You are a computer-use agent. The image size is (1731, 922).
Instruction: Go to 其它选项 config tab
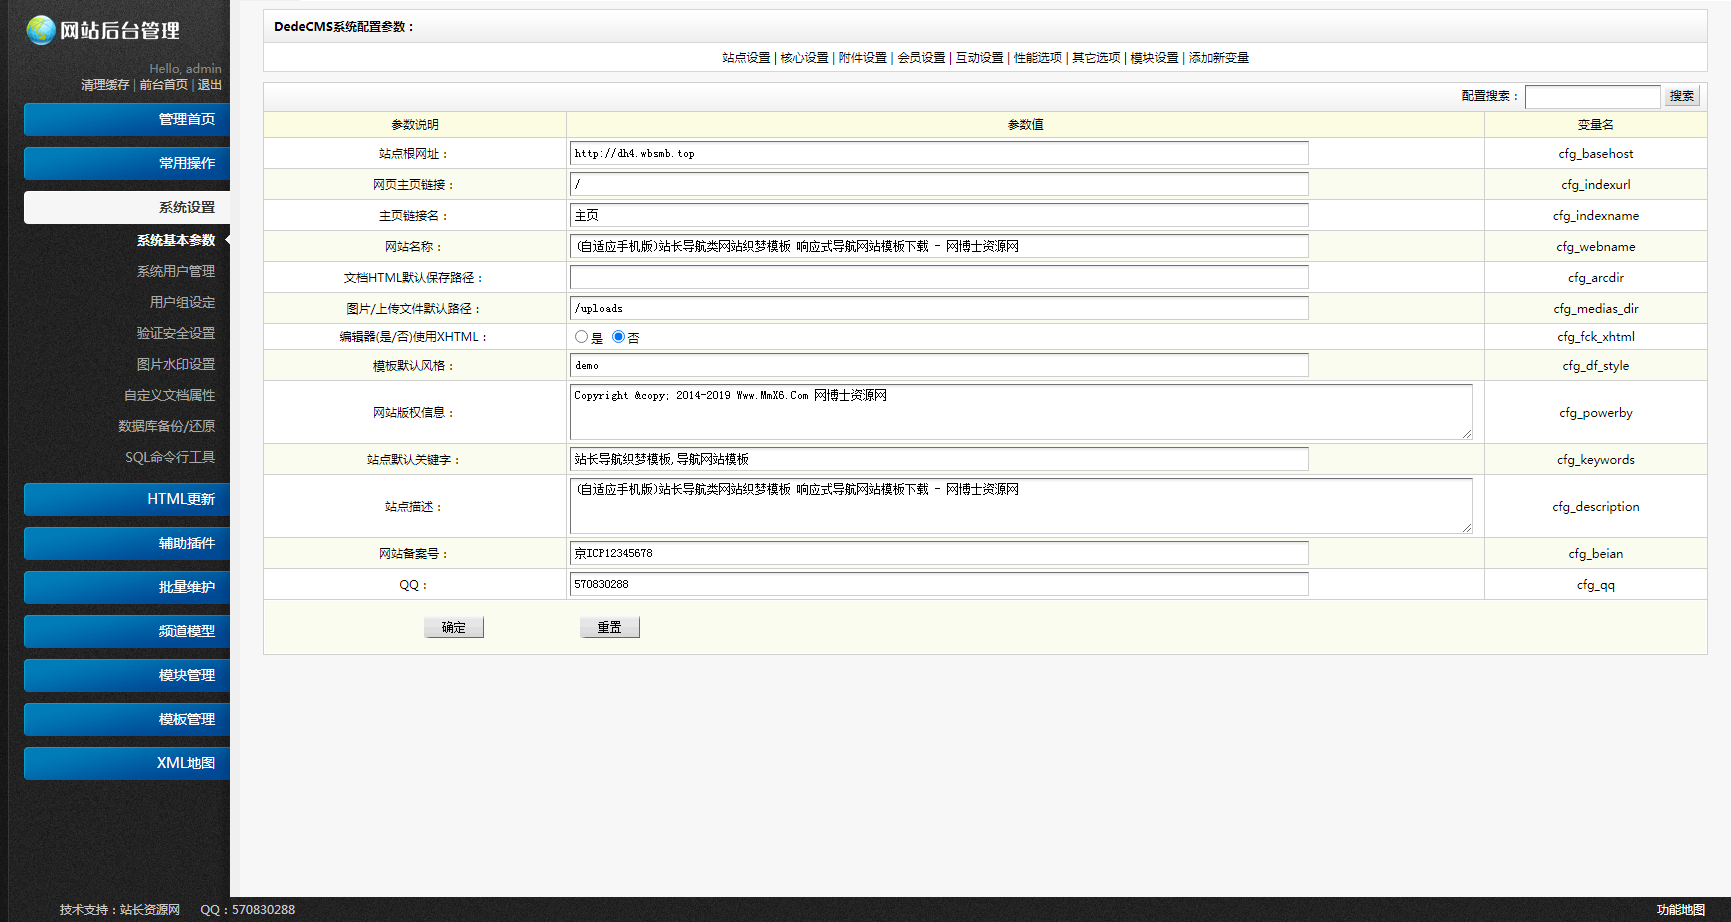click(1096, 58)
